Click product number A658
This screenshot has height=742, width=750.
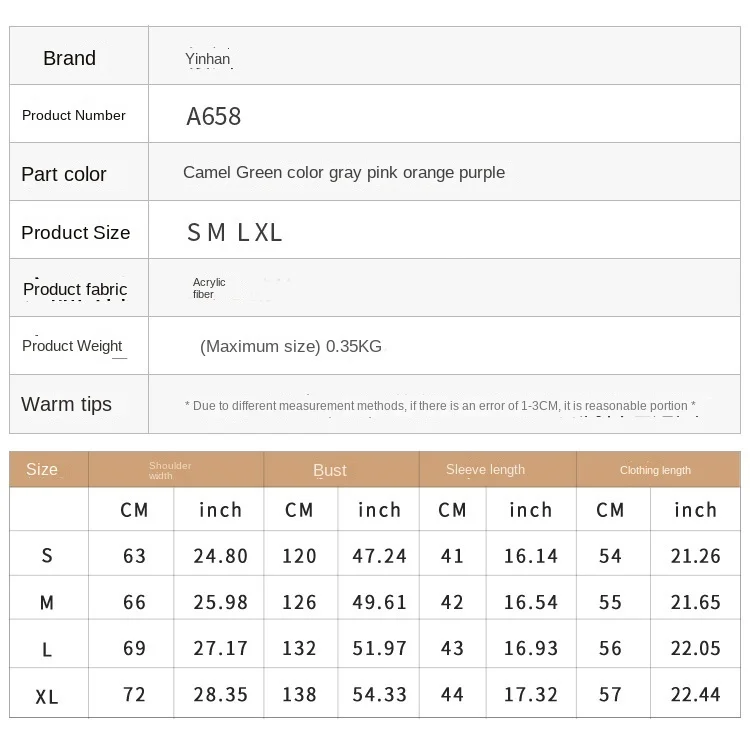coord(214,116)
